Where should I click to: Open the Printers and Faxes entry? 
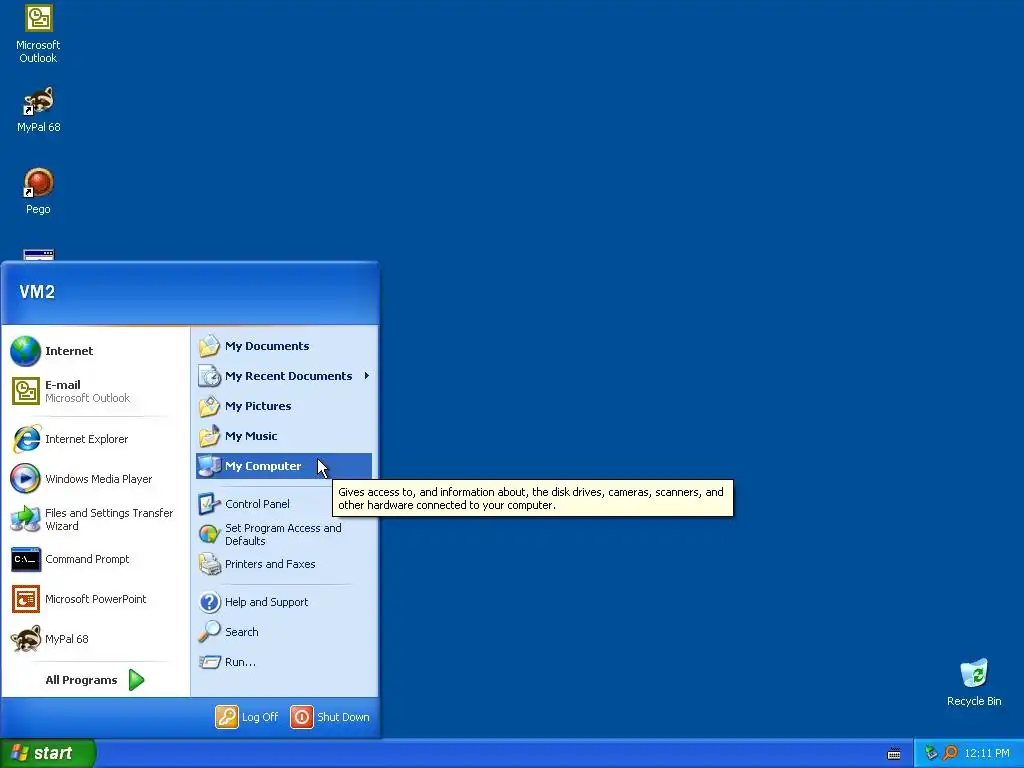point(283,564)
